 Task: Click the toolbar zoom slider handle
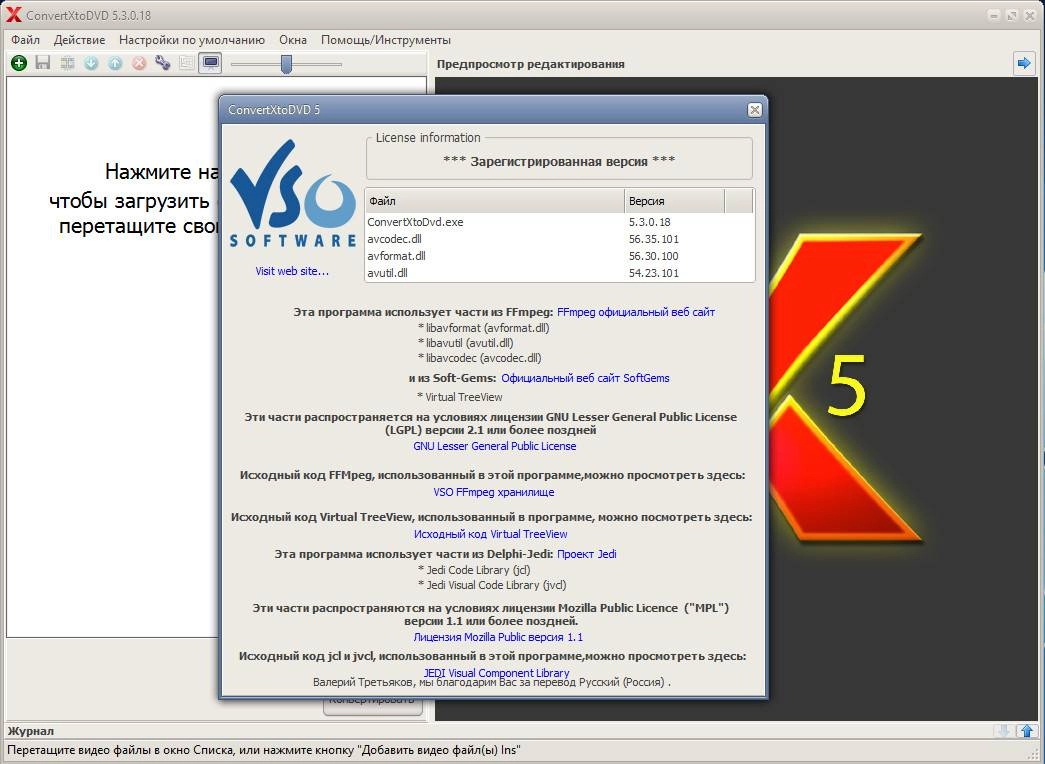pyautogui.click(x=287, y=64)
